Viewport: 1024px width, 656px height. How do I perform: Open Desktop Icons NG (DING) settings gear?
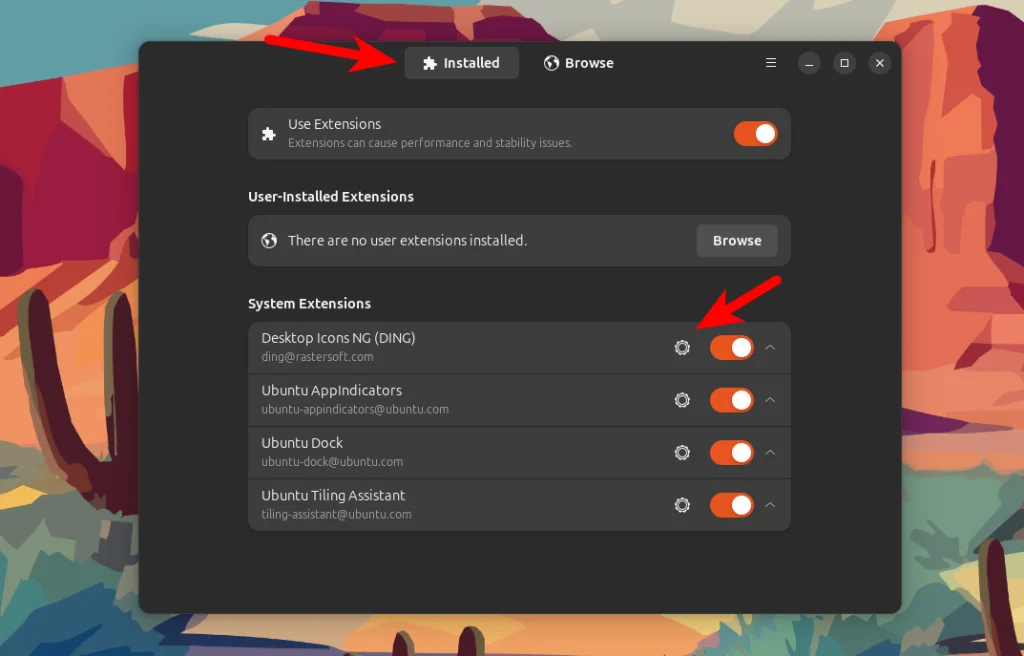click(x=682, y=347)
